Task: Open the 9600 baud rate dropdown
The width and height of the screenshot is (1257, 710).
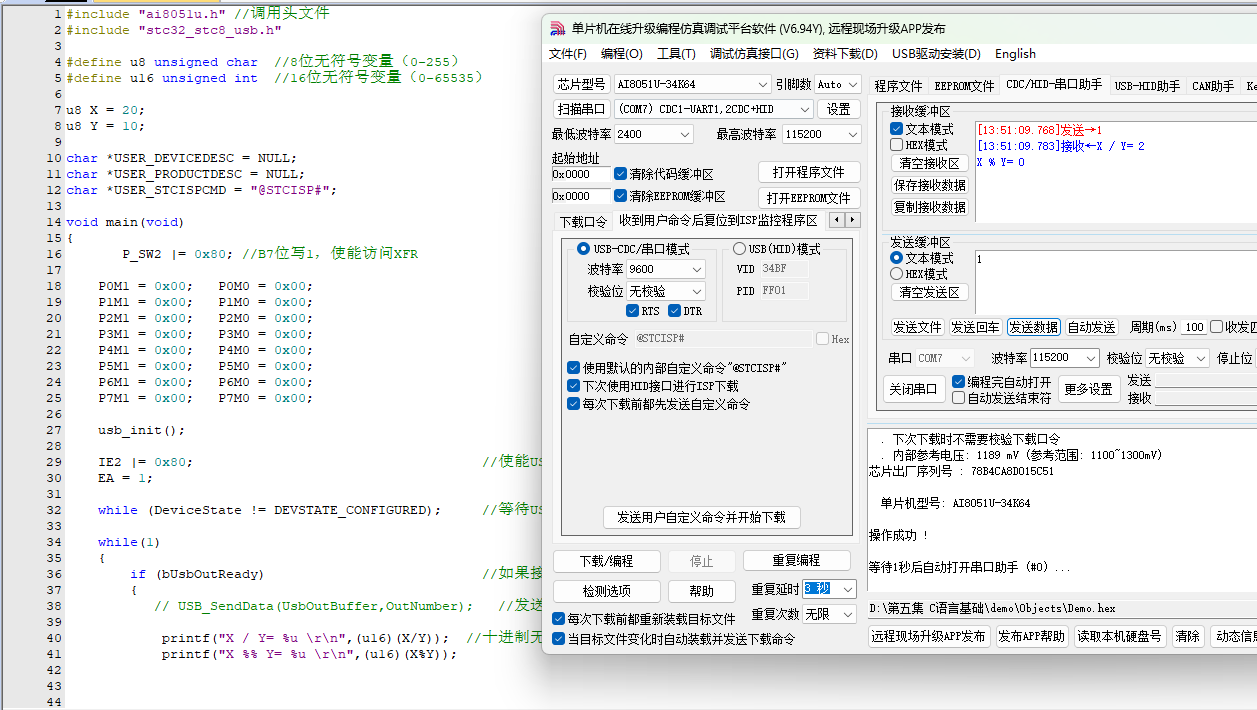Action: tap(666, 269)
